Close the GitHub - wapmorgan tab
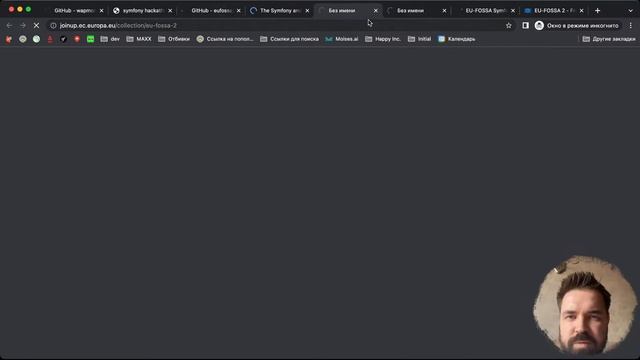This screenshot has height=360, width=640. (102, 11)
